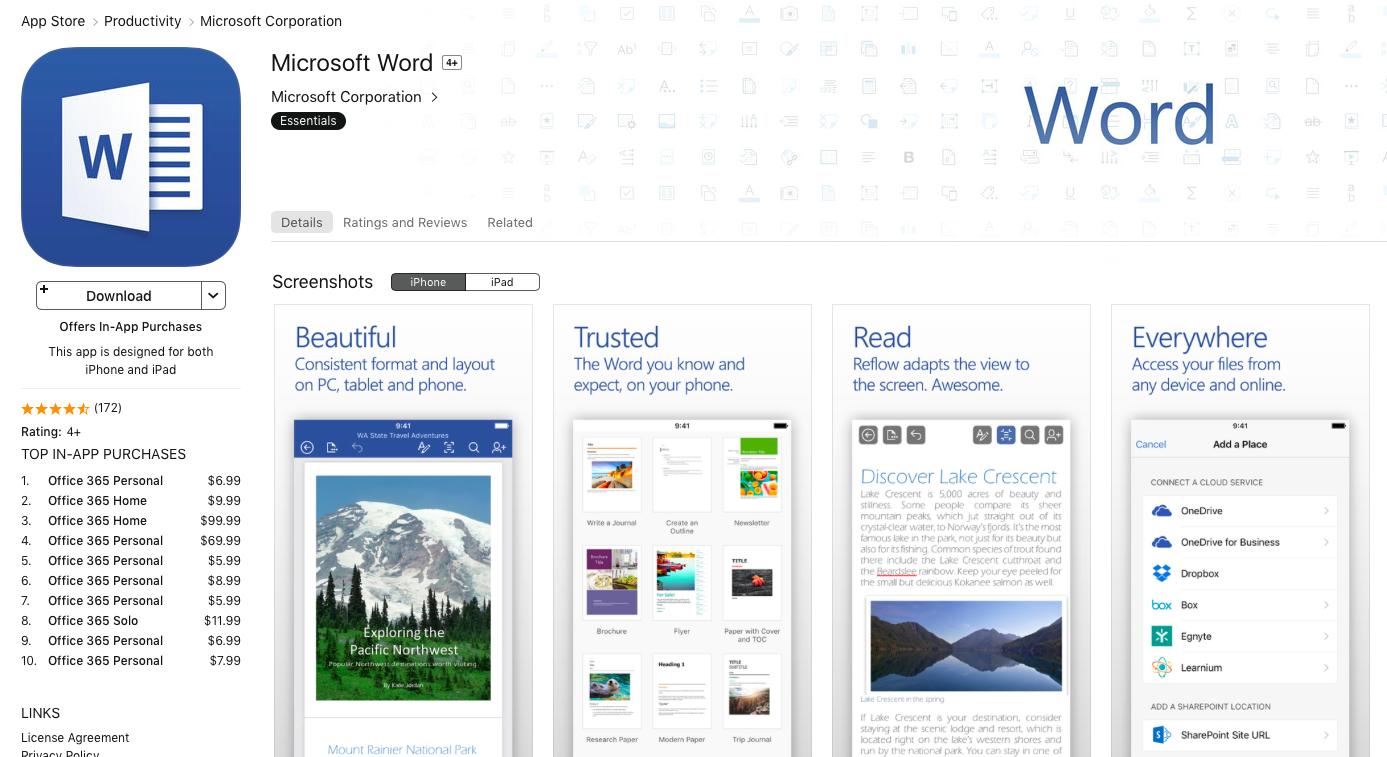Click the SharePoint Site URL icon

(x=1161, y=735)
